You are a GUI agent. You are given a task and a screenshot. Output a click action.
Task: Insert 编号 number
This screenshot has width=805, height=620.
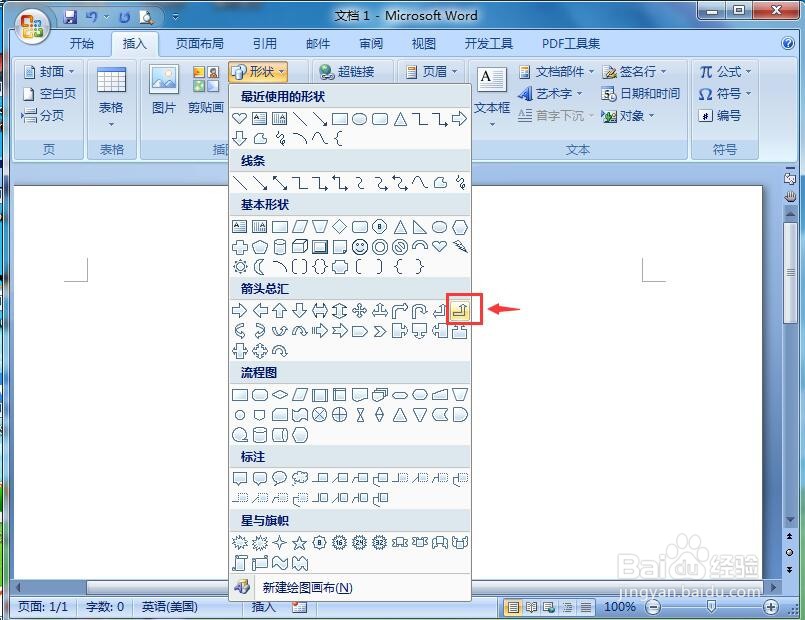point(720,115)
